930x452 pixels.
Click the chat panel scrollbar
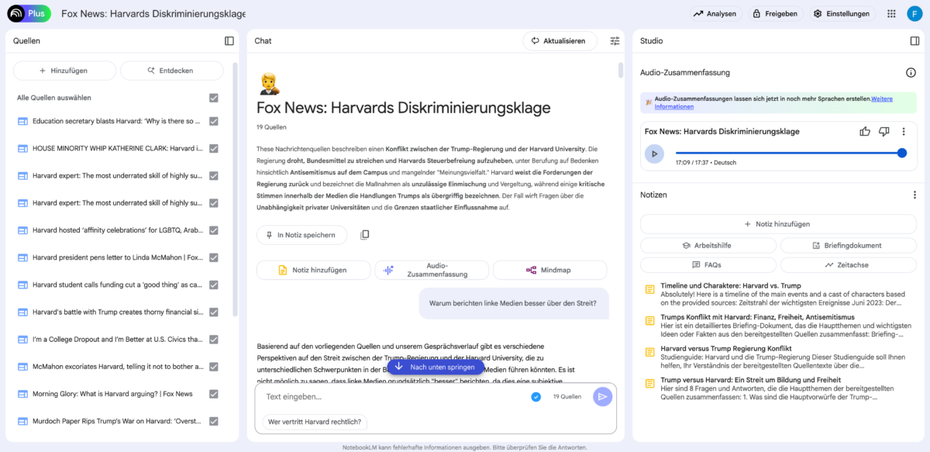(620, 70)
